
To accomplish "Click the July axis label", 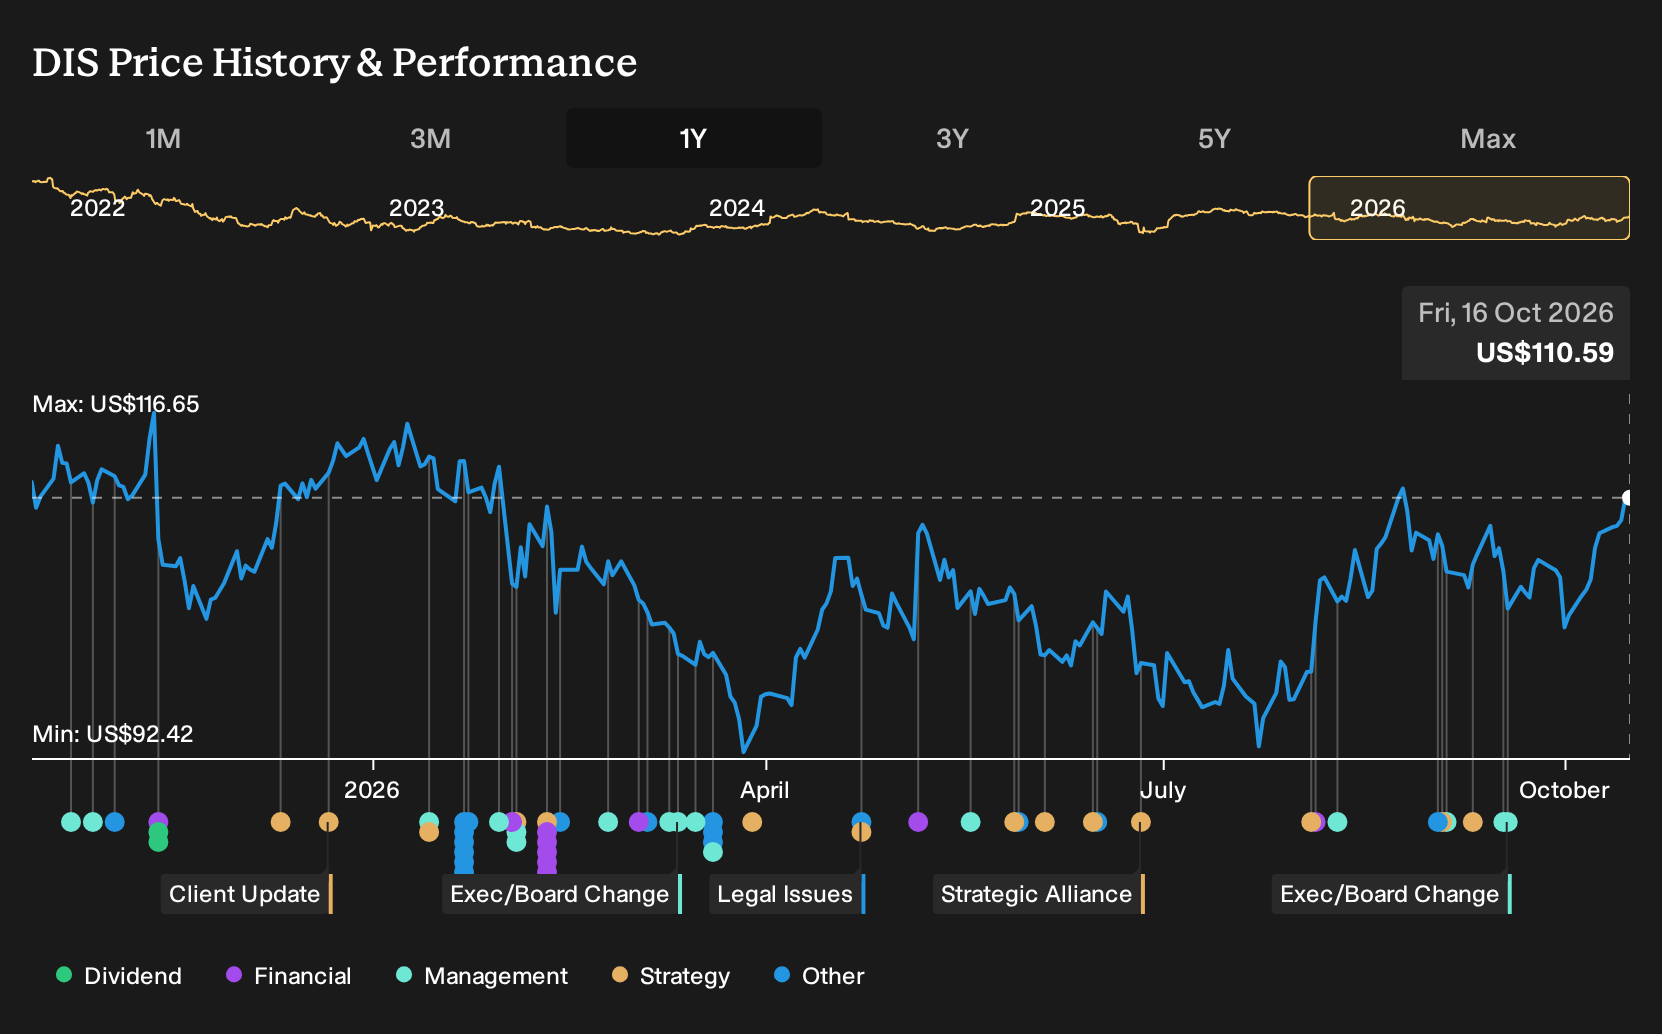I will coord(1163,790).
